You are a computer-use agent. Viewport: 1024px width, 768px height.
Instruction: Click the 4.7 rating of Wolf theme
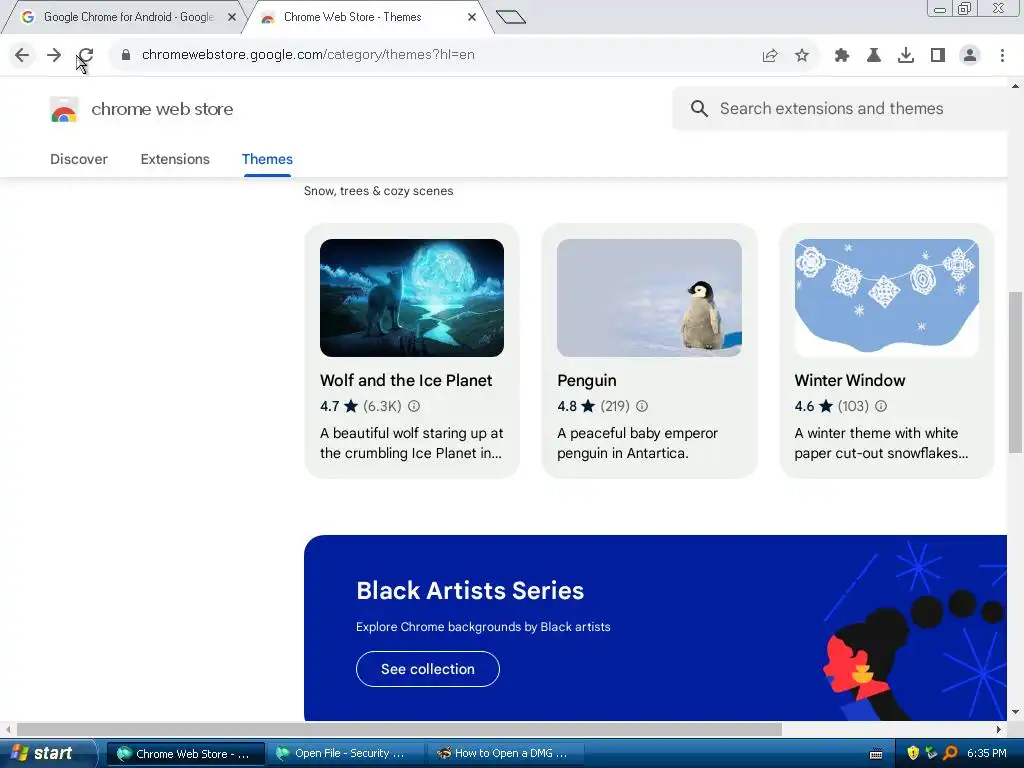329,406
